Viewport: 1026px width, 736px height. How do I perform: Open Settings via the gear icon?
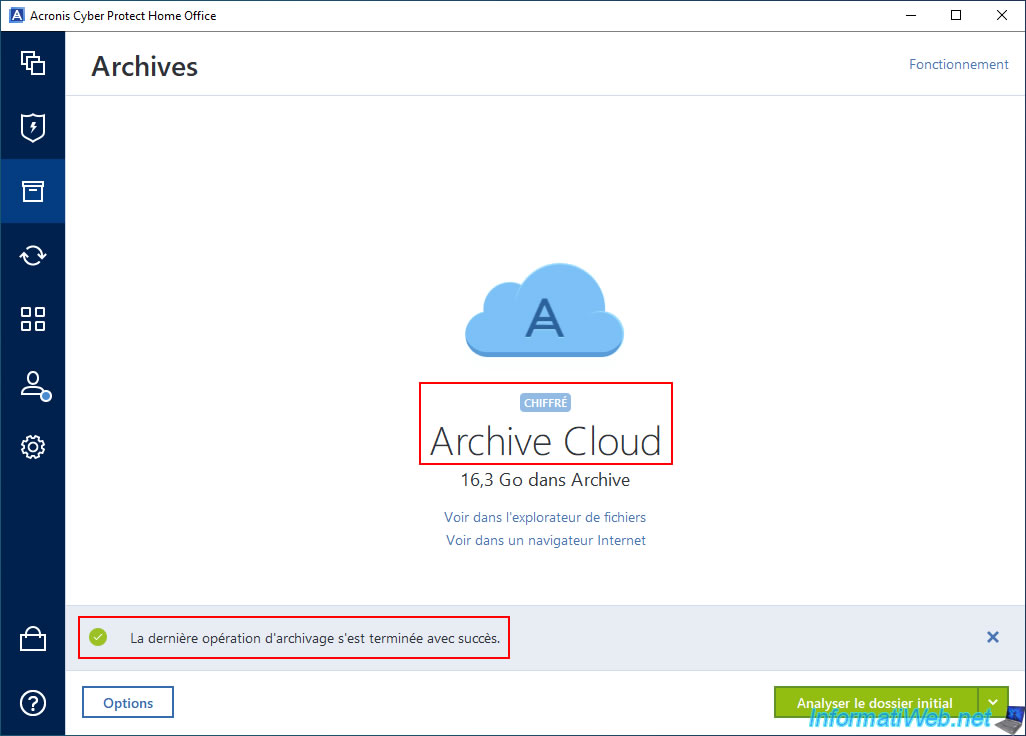(x=33, y=447)
